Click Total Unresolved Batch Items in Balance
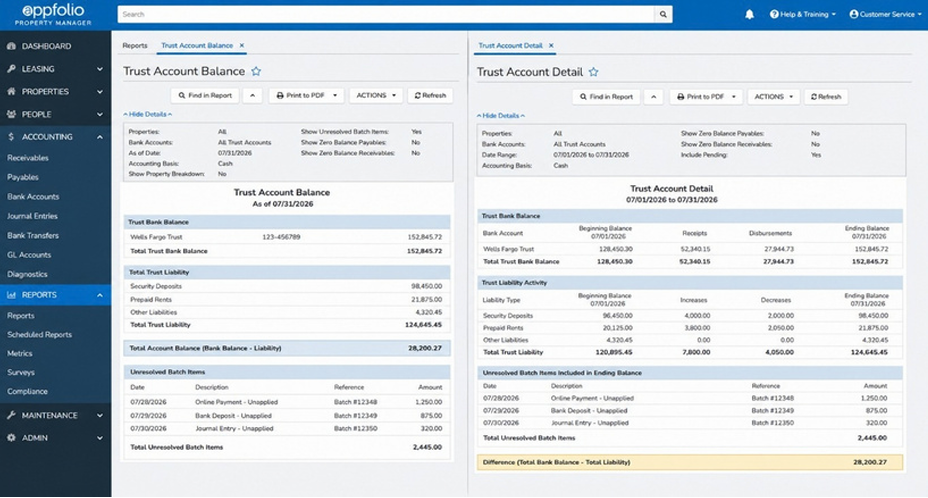Screen dimensions: 928x498 [x=176, y=447]
